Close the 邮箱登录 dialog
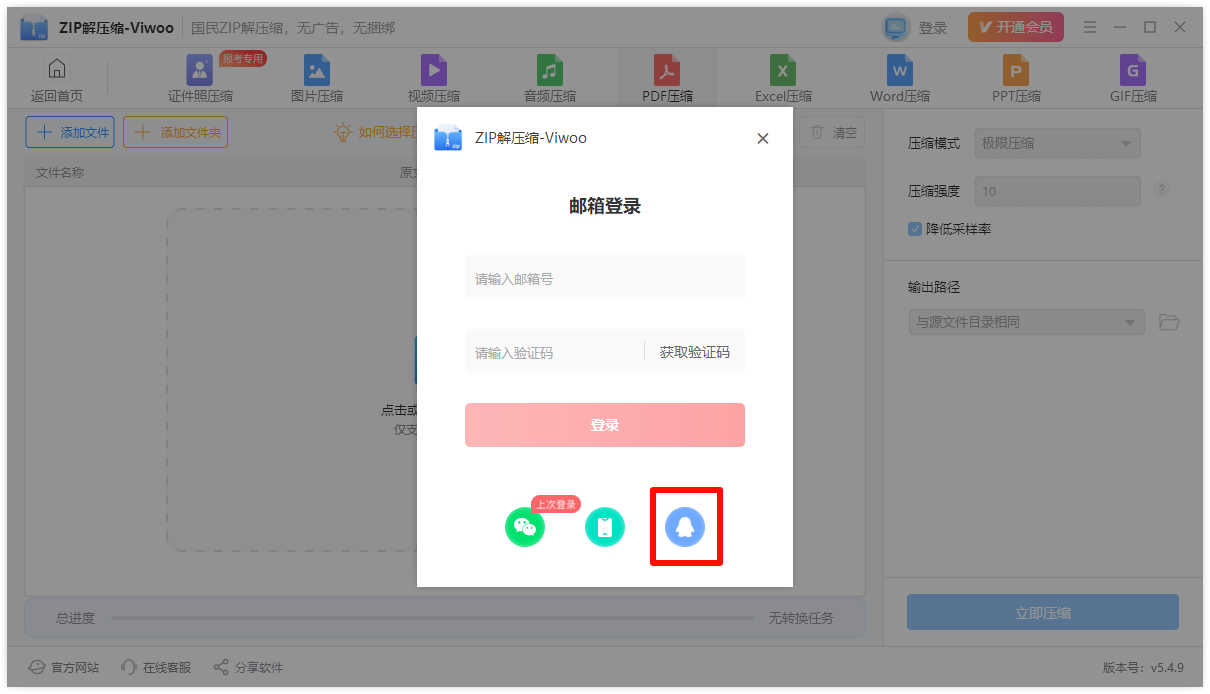The width and height of the screenshot is (1210, 694). click(763, 139)
